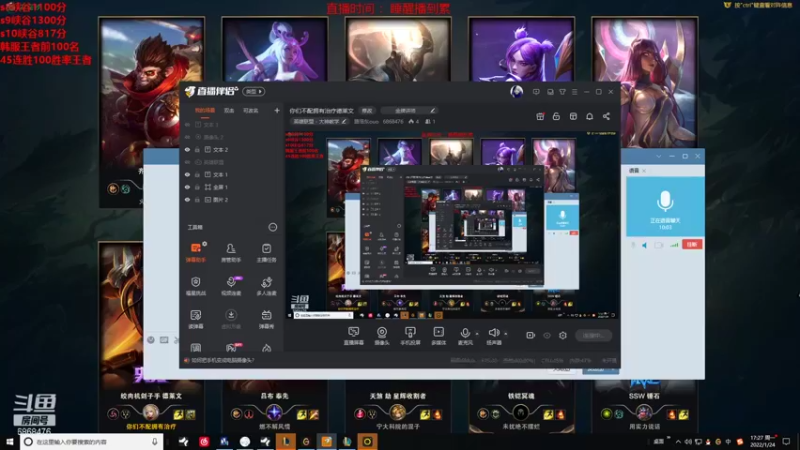This screenshot has width=800, height=450.
Task: Show the hidden 文本 3 layer
Action: click(187, 124)
